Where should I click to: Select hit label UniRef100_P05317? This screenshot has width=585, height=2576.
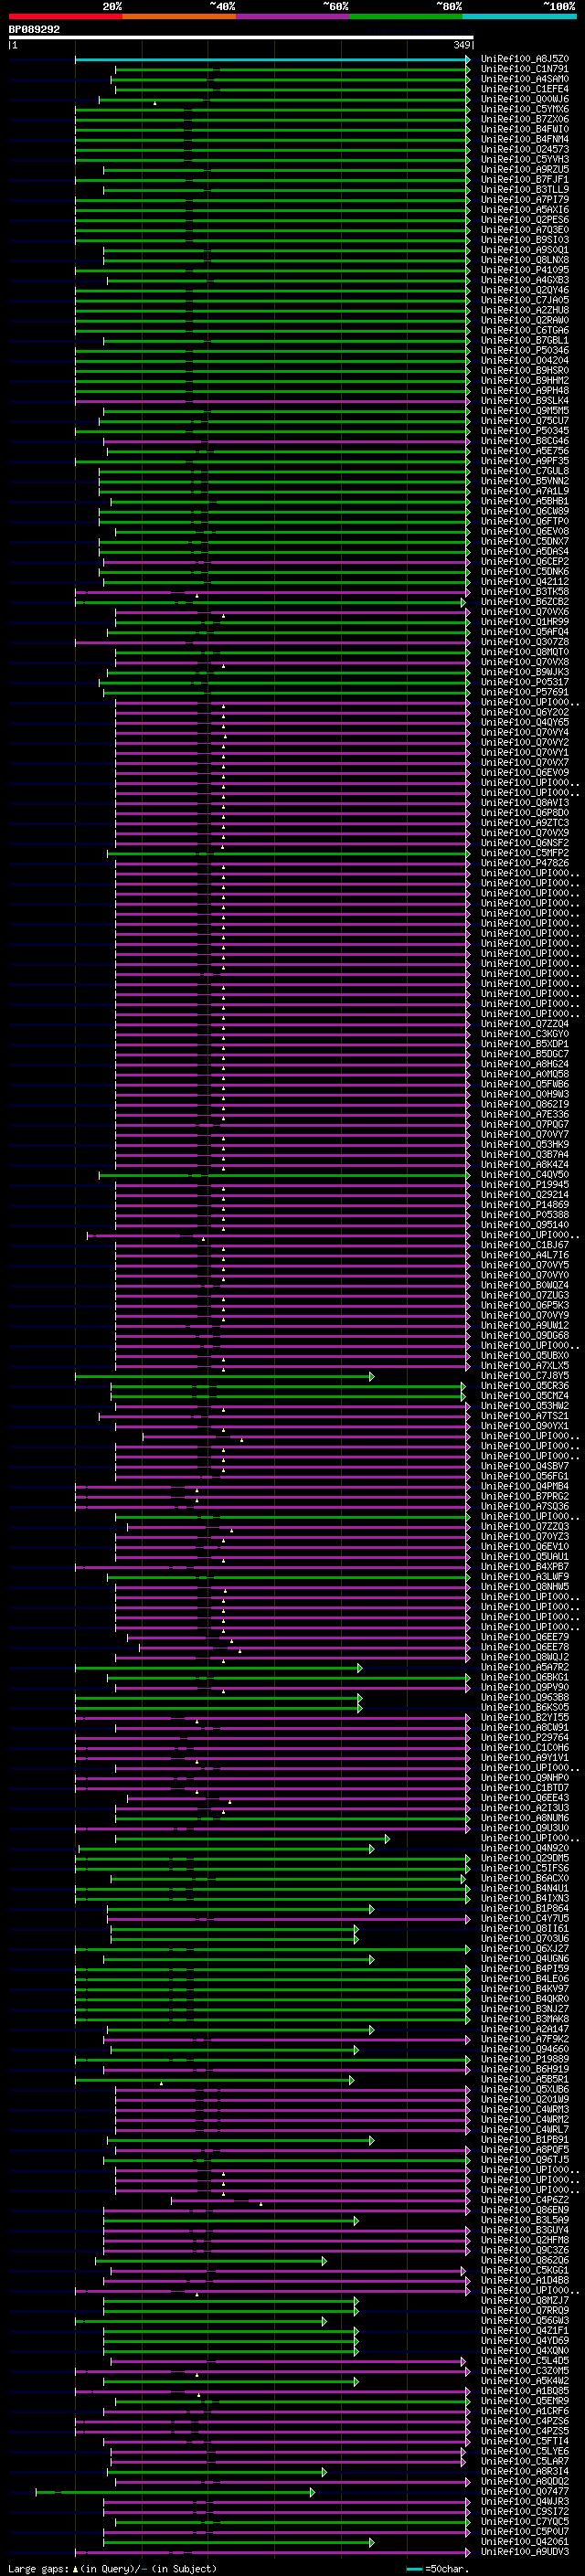tap(525, 682)
